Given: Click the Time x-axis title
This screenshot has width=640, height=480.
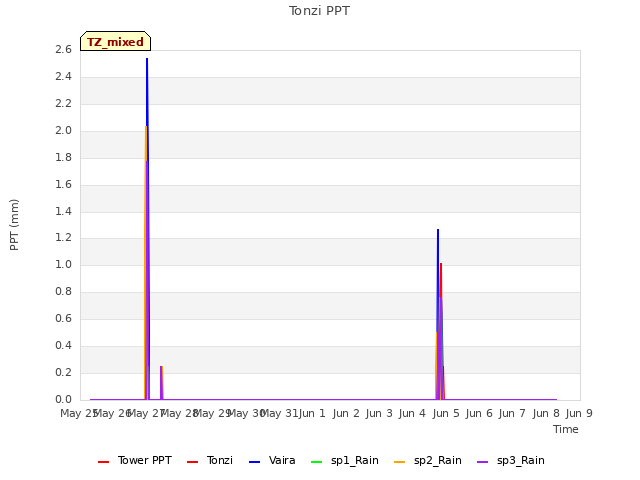Looking at the screenshot, I should pos(566,429).
